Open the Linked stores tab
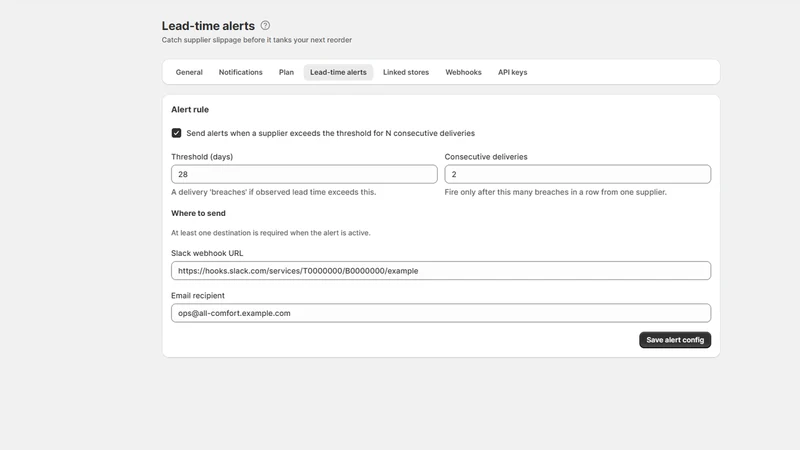The image size is (800, 450). pos(406,72)
